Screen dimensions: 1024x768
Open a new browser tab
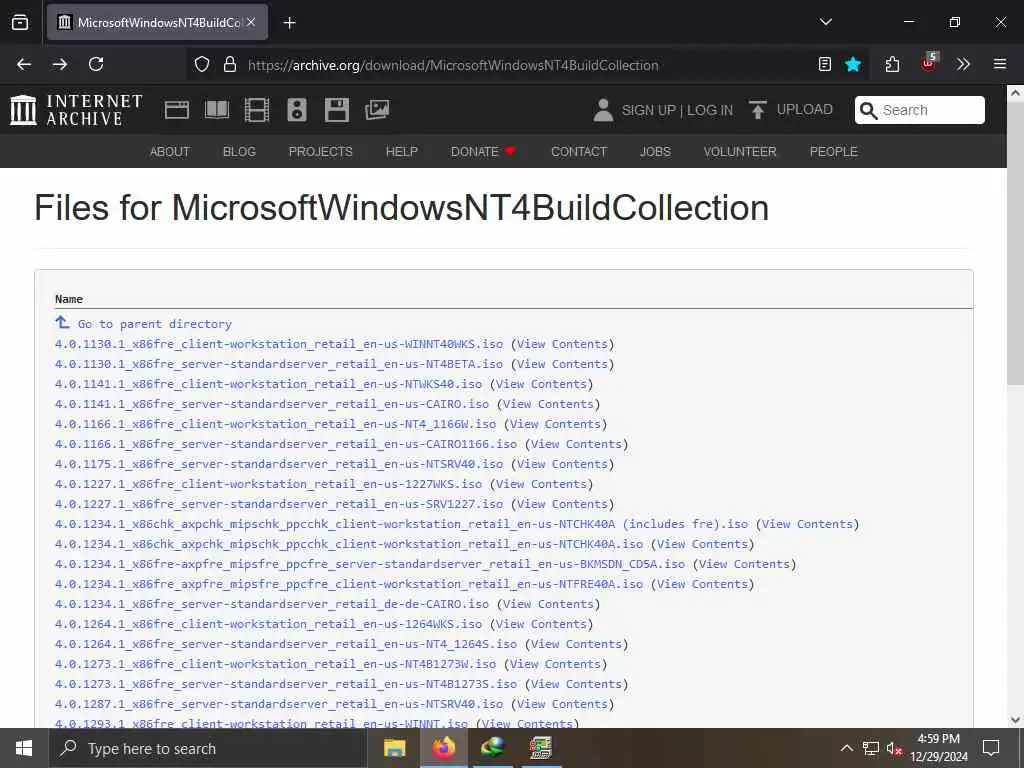click(289, 23)
